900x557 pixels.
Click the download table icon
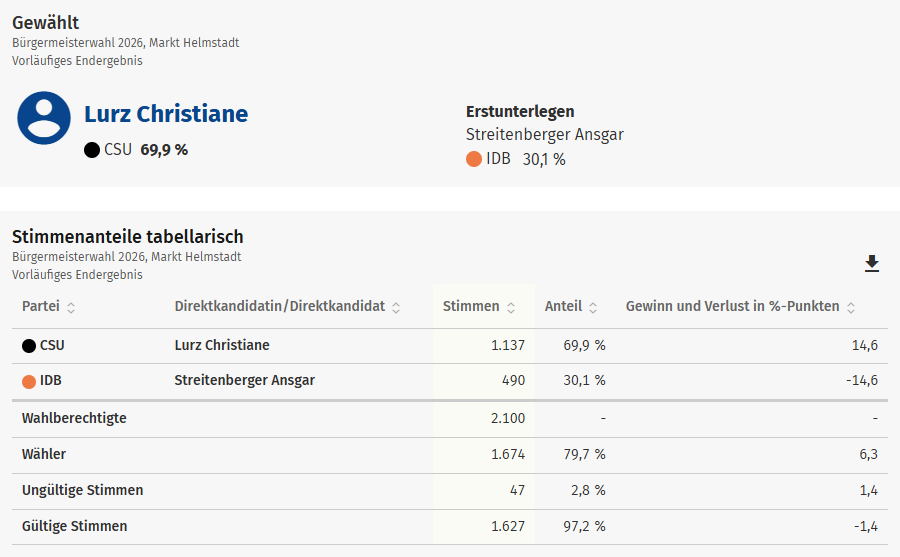point(871,263)
